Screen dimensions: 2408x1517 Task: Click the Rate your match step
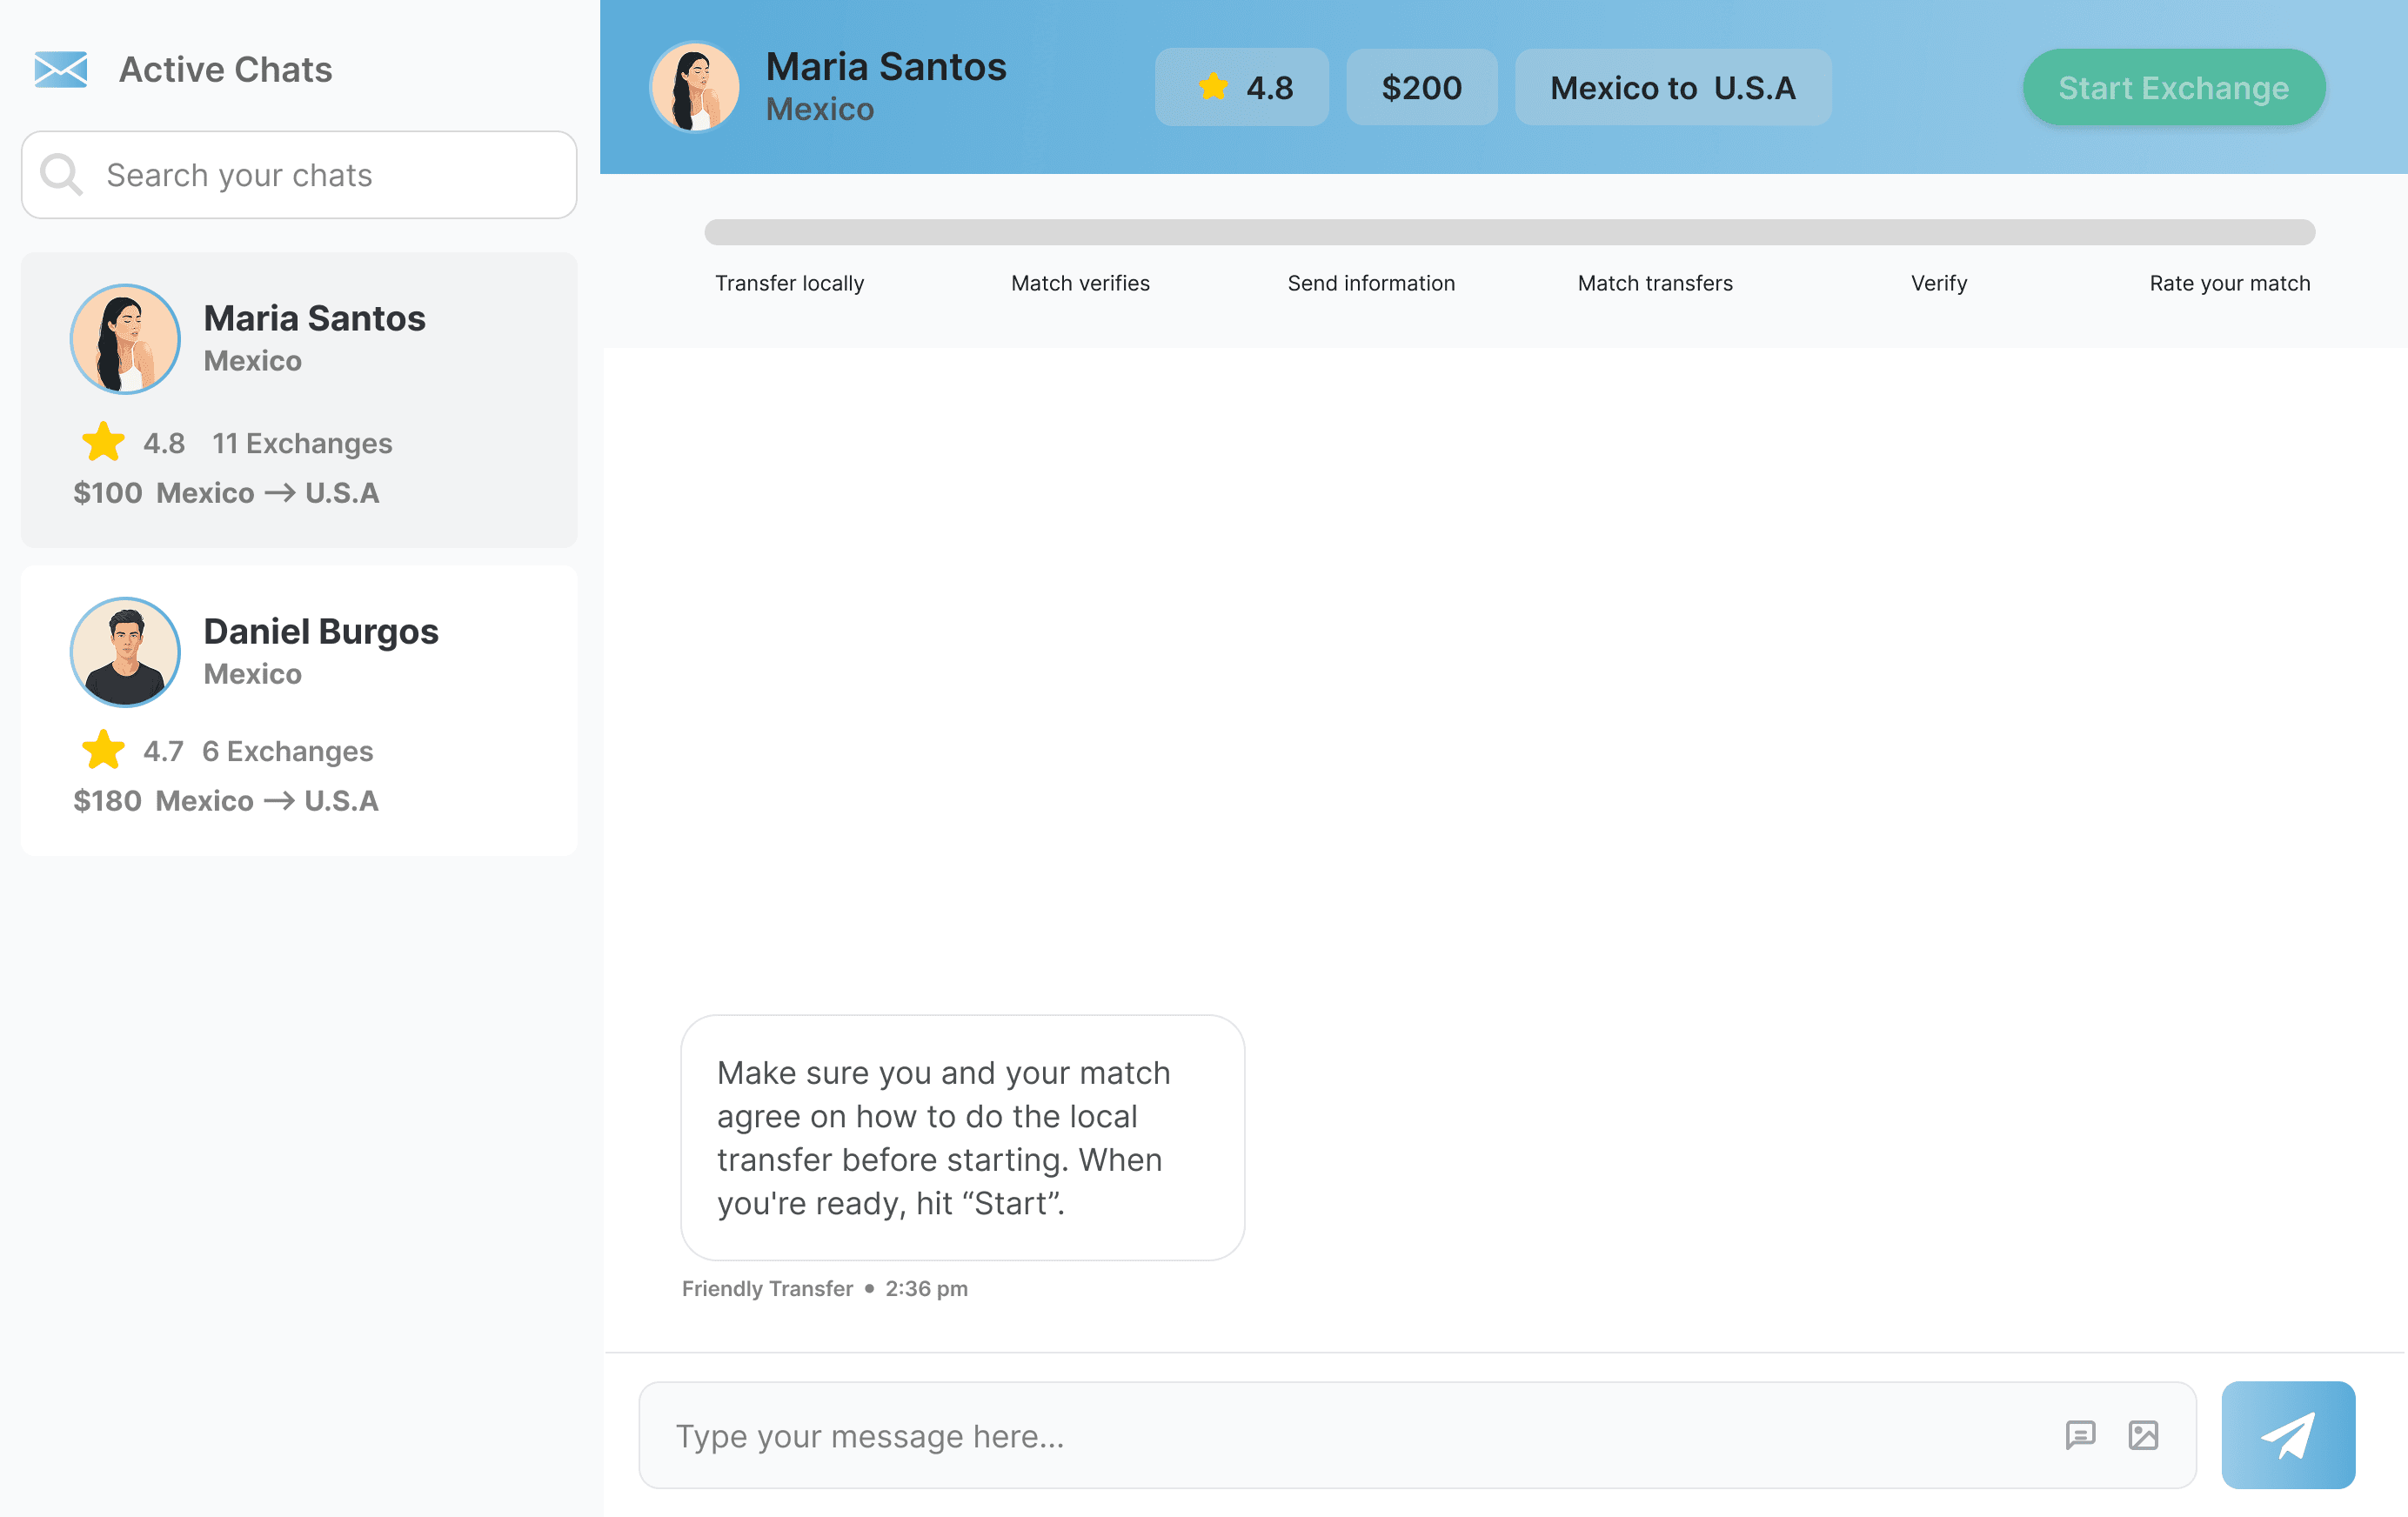click(x=2229, y=283)
